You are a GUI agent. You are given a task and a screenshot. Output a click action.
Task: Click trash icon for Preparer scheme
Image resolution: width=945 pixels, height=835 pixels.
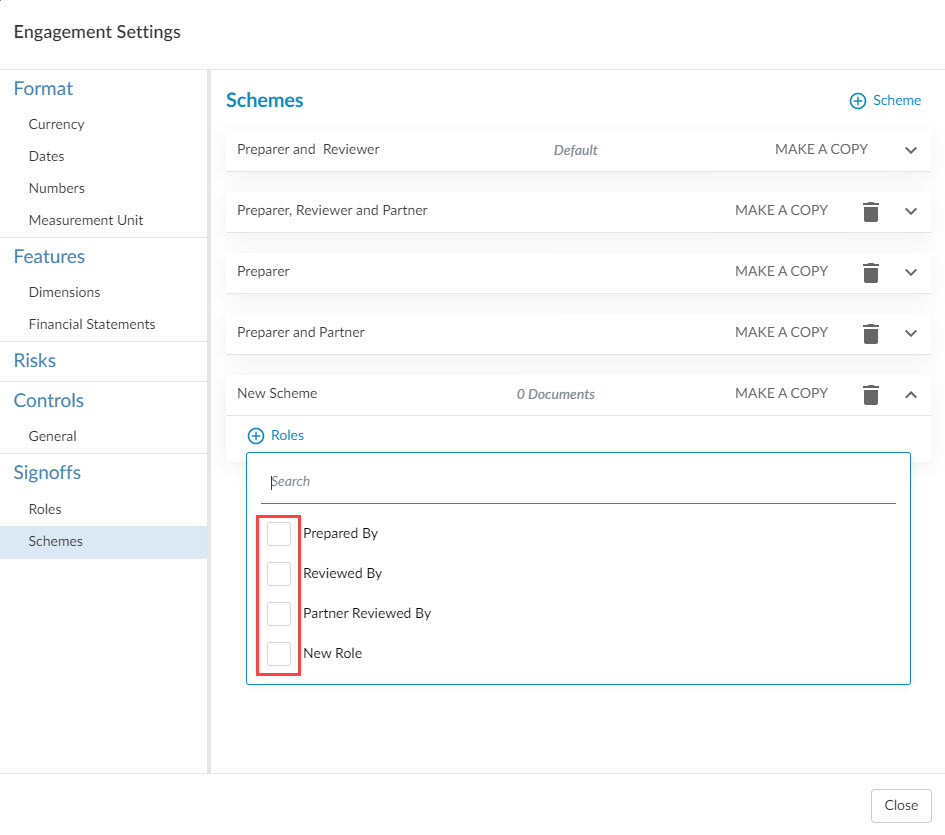pyautogui.click(x=871, y=273)
